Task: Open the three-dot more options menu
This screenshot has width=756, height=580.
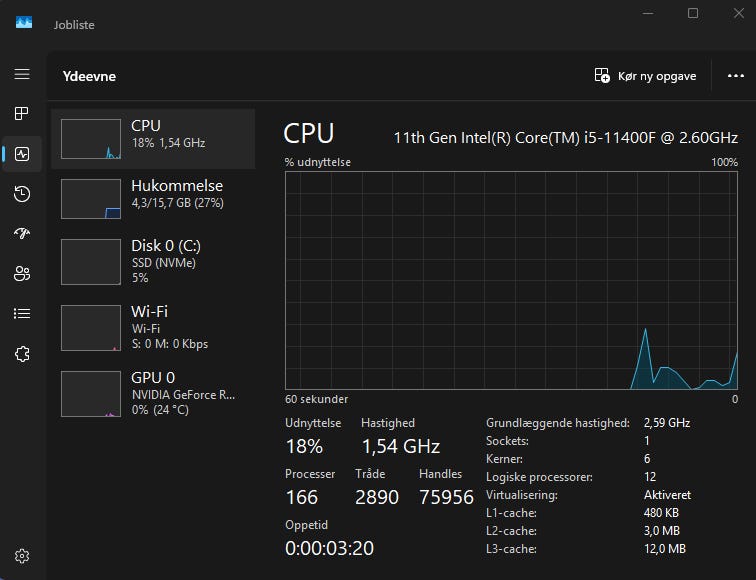Action: tap(736, 75)
